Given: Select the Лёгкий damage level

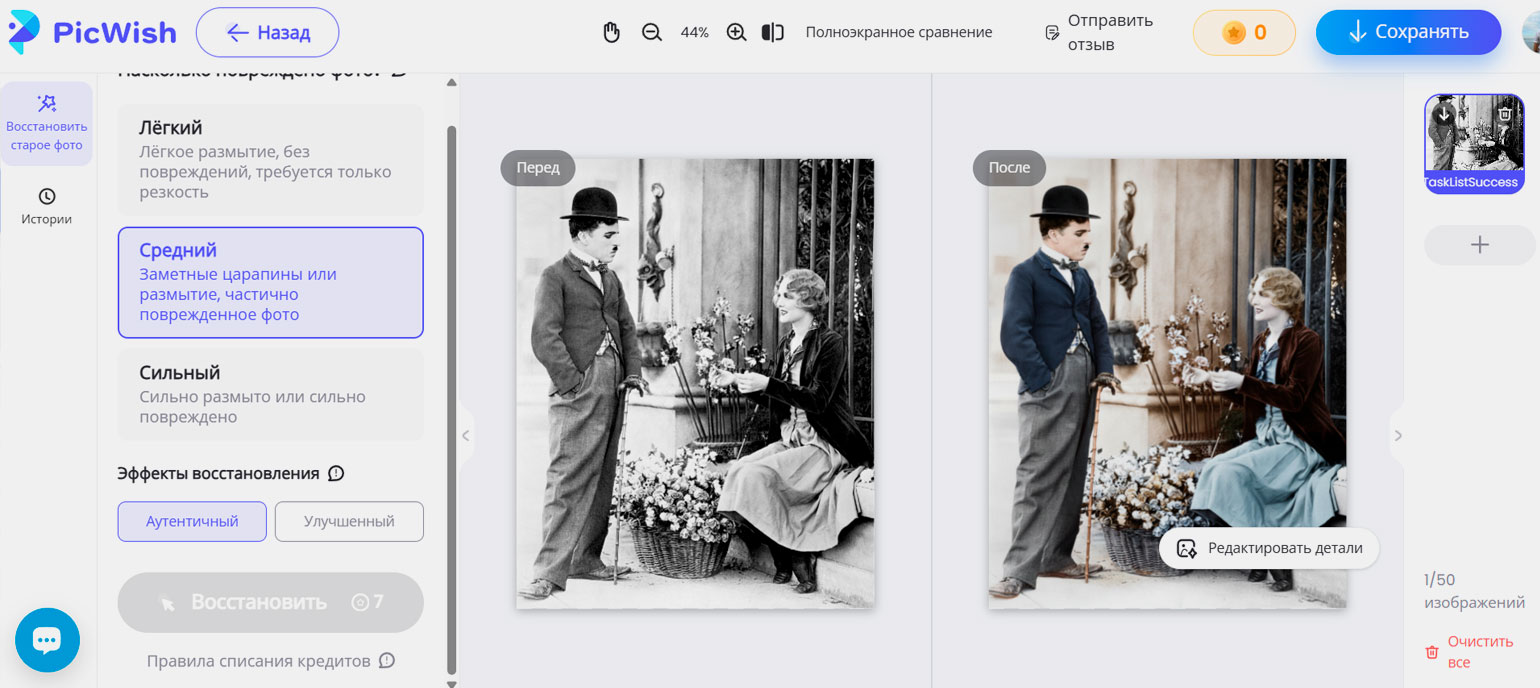Looking at the screenshot, I should (x=270, y=159).
